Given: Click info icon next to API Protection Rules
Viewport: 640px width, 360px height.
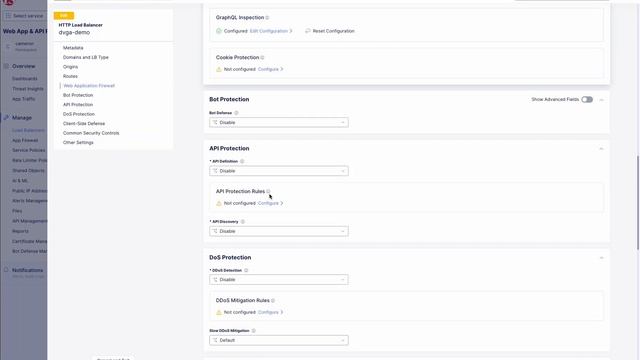Looking at the screenshot, I should click(x=268, y=191).
